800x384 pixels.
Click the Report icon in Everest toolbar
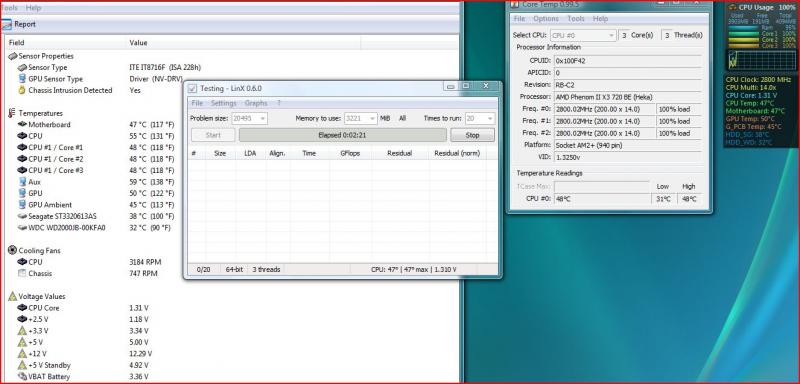[6, 24]
